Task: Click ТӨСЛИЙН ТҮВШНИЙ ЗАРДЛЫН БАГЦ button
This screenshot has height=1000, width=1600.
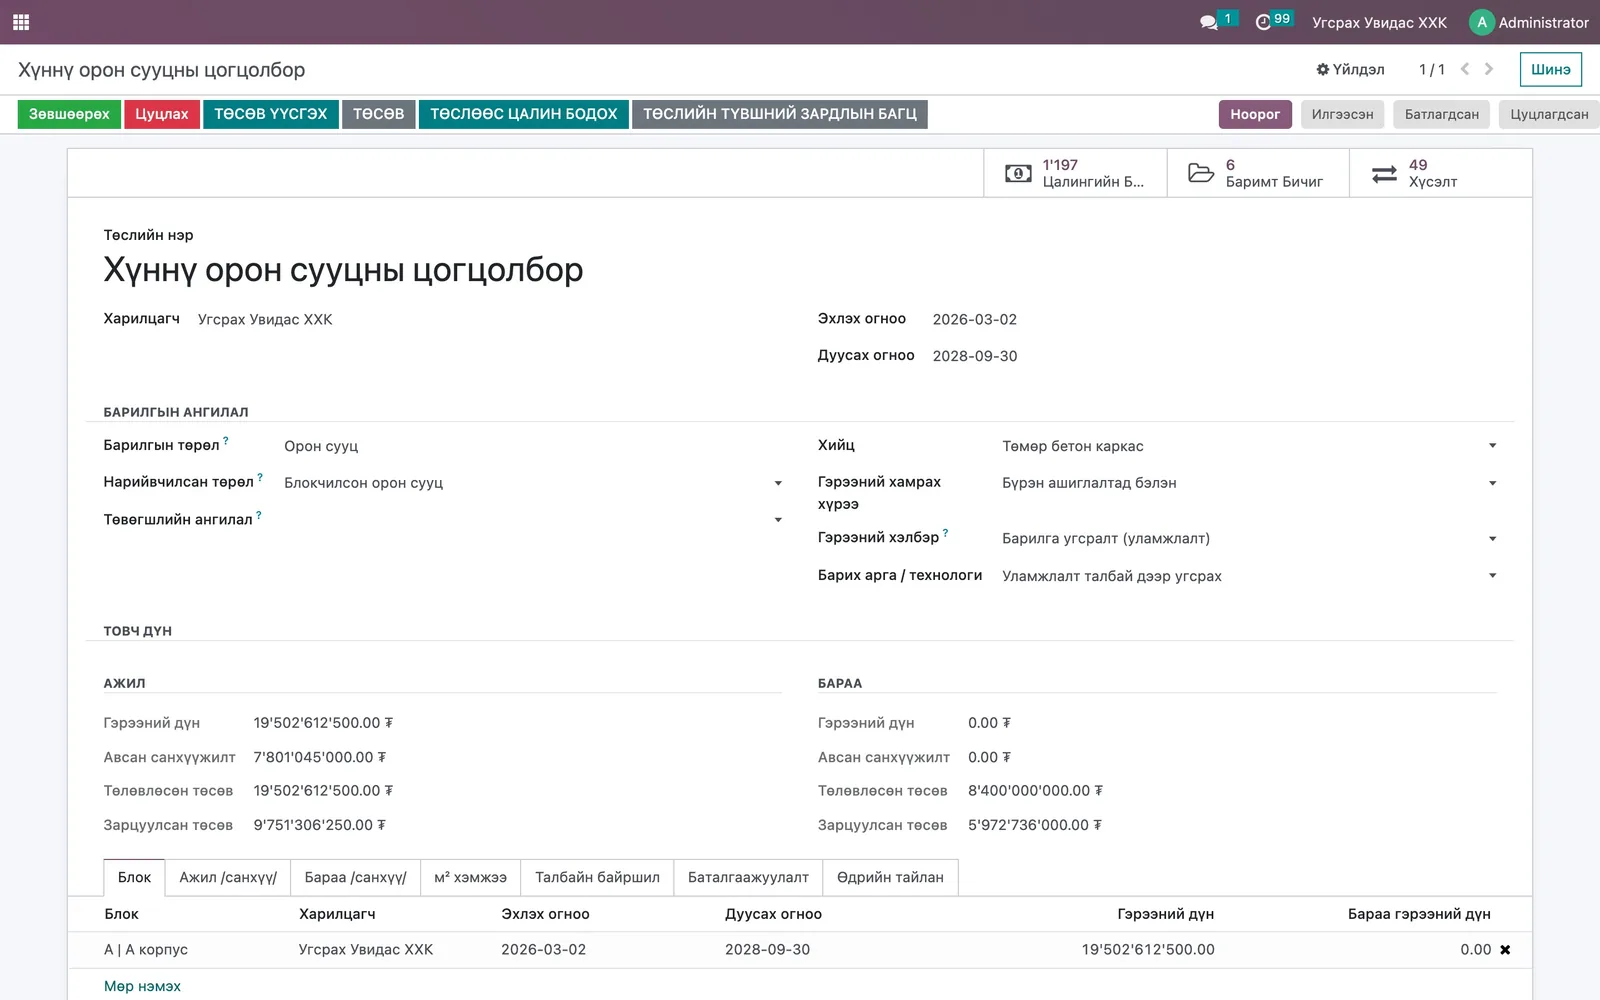Action: coord(780,114)
